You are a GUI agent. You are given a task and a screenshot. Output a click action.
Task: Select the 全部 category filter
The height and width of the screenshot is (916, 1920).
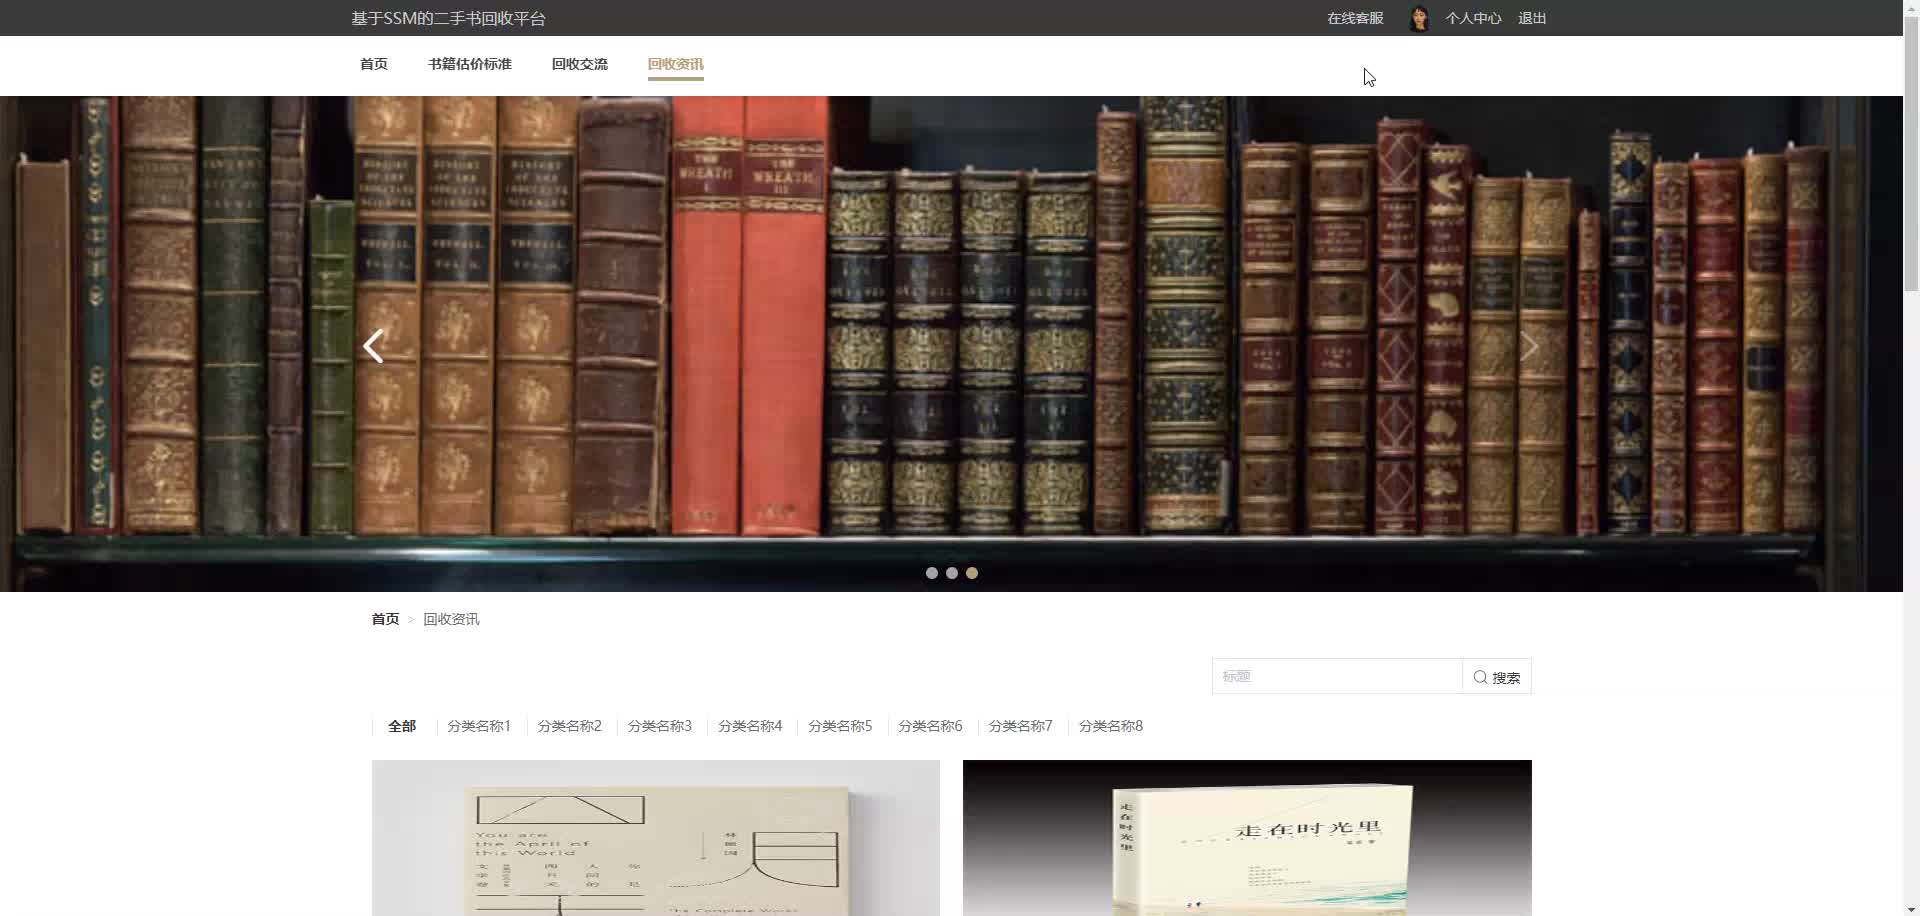402,726
